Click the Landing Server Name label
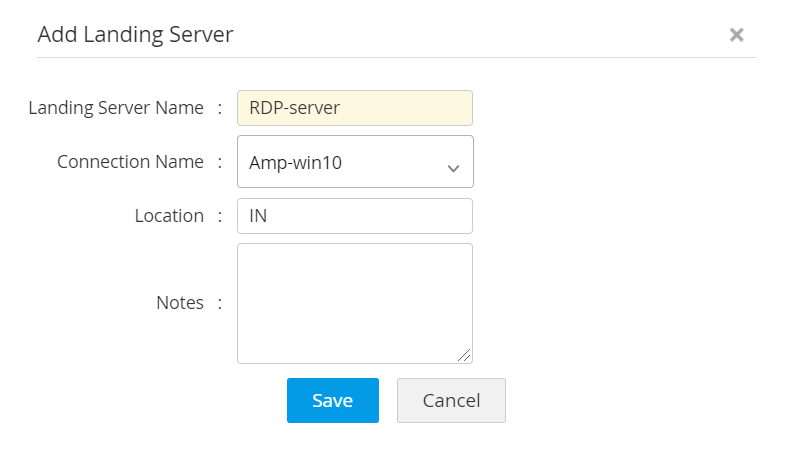The height and width of the screenshot is (449, 797). [x=116, y=108]
